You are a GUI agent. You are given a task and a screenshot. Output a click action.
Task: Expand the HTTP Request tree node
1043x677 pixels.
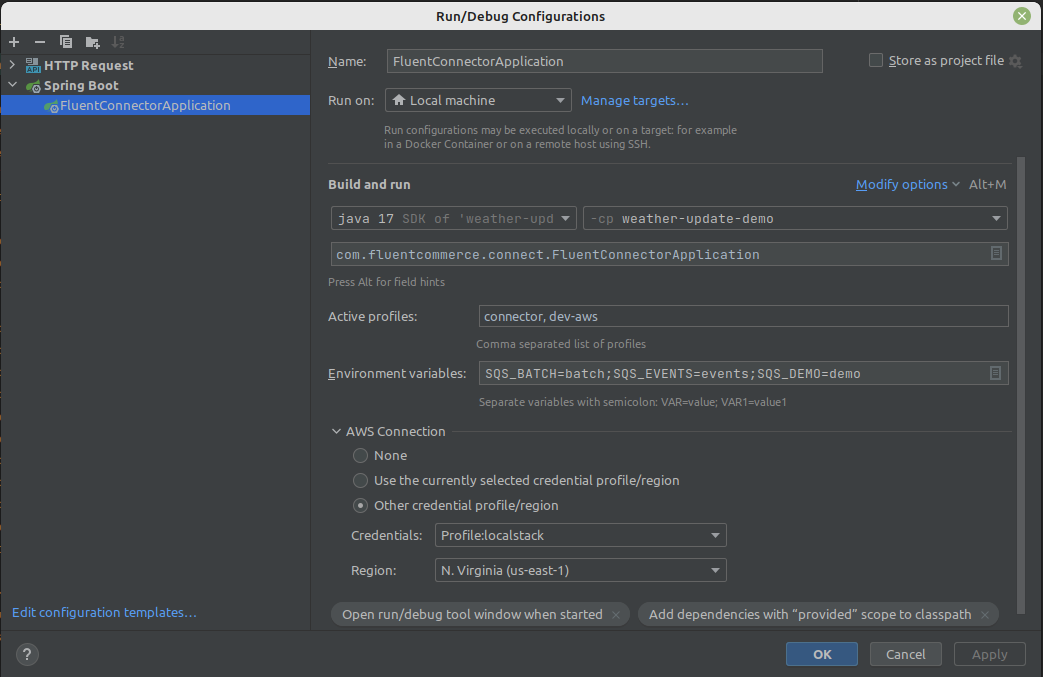pyautogui.click(x=13, y=65)
